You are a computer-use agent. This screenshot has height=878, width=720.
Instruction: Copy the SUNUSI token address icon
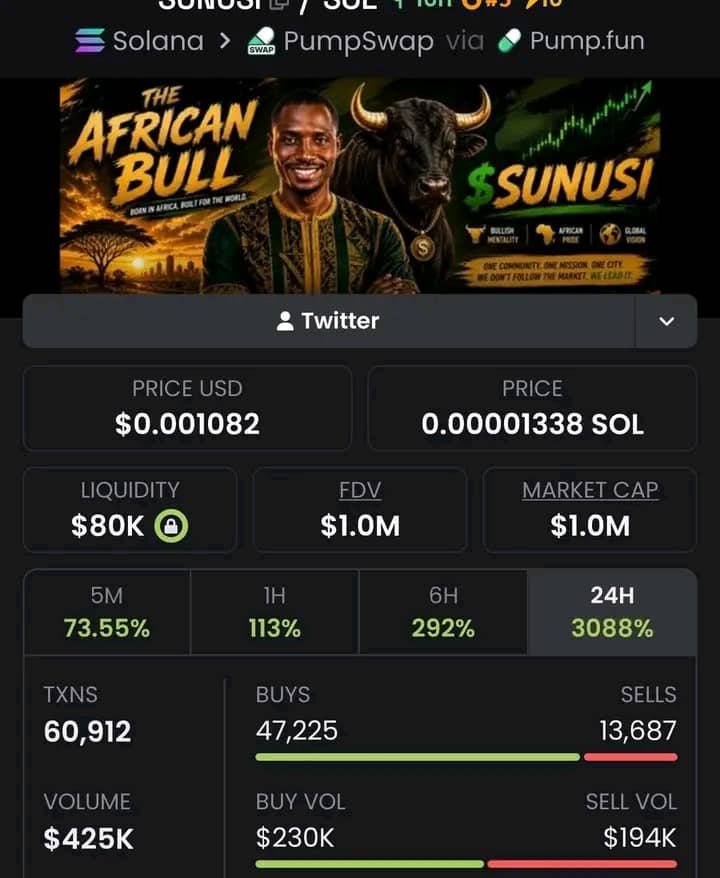[279, 4]
